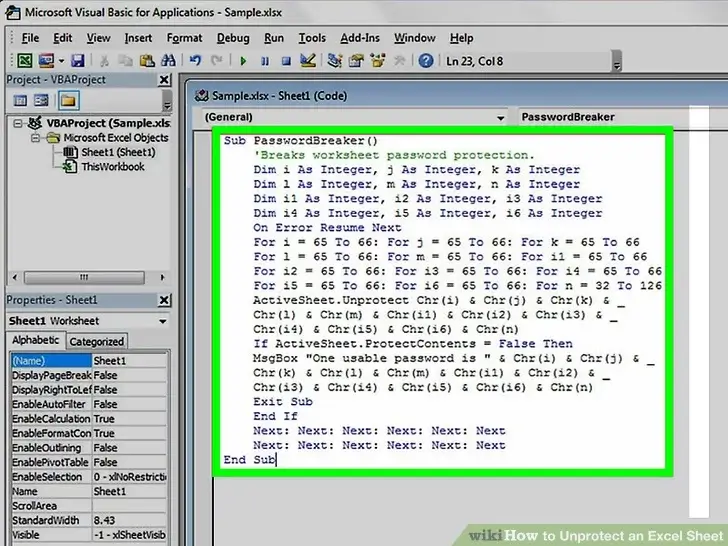
Task: Toggle Folders icon in Project panel
Action: [68, 100]
